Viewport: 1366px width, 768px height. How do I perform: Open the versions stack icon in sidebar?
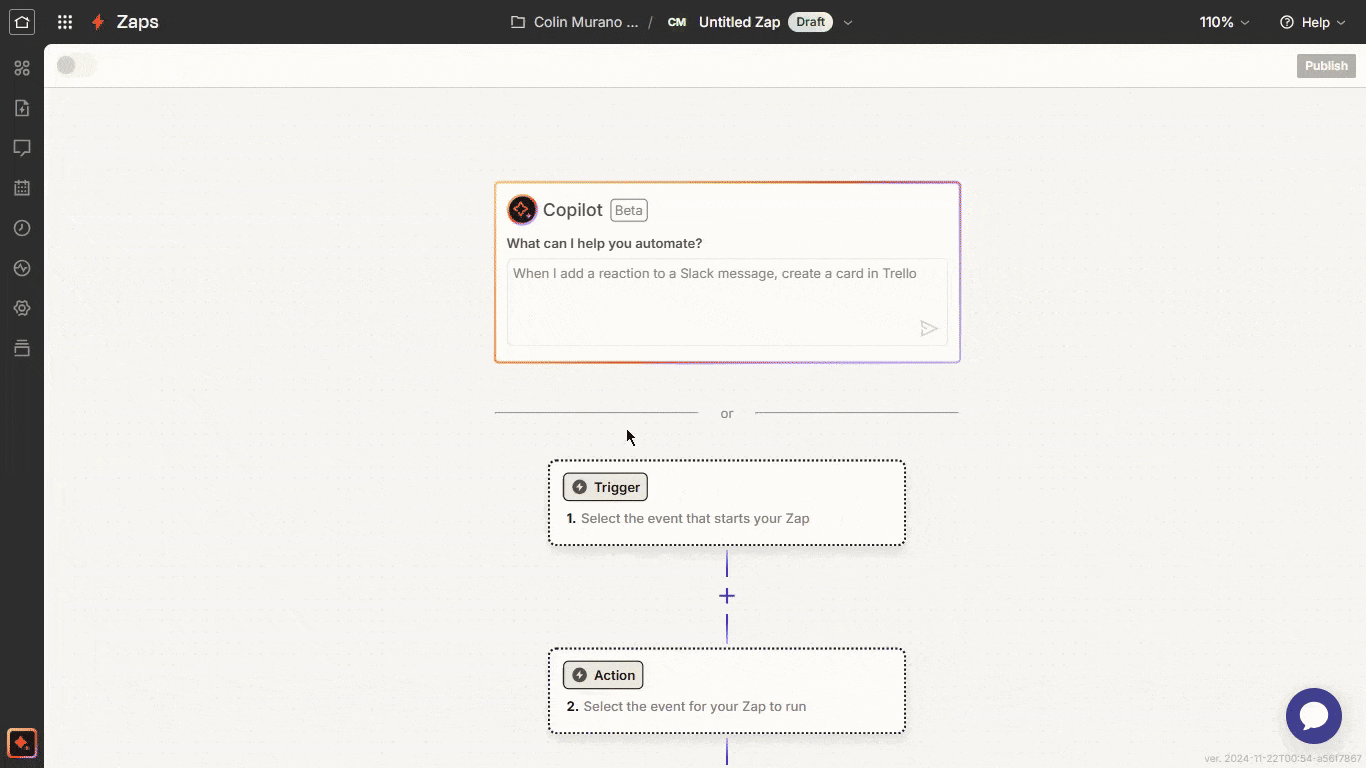[x=22, y=348]
